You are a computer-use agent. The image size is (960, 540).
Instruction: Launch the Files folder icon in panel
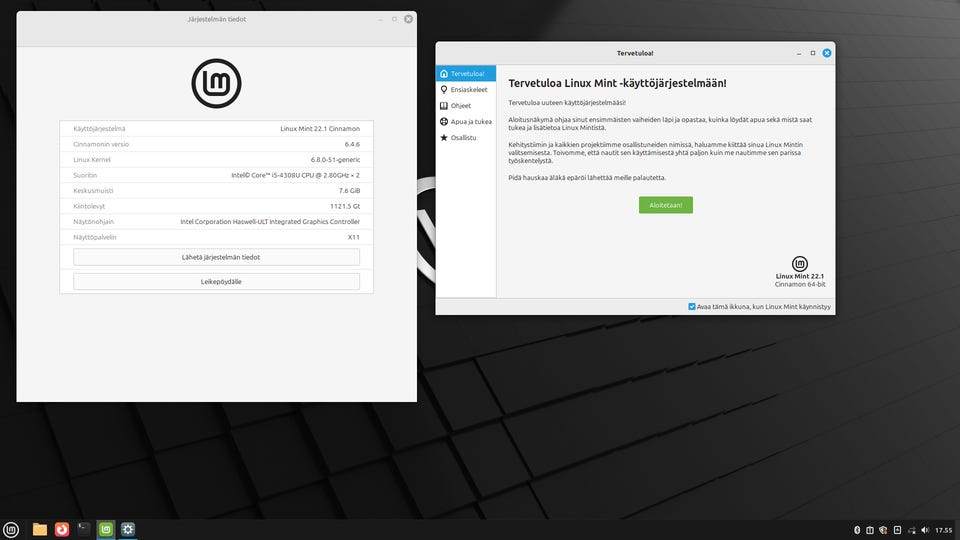[x=40, y=530]
